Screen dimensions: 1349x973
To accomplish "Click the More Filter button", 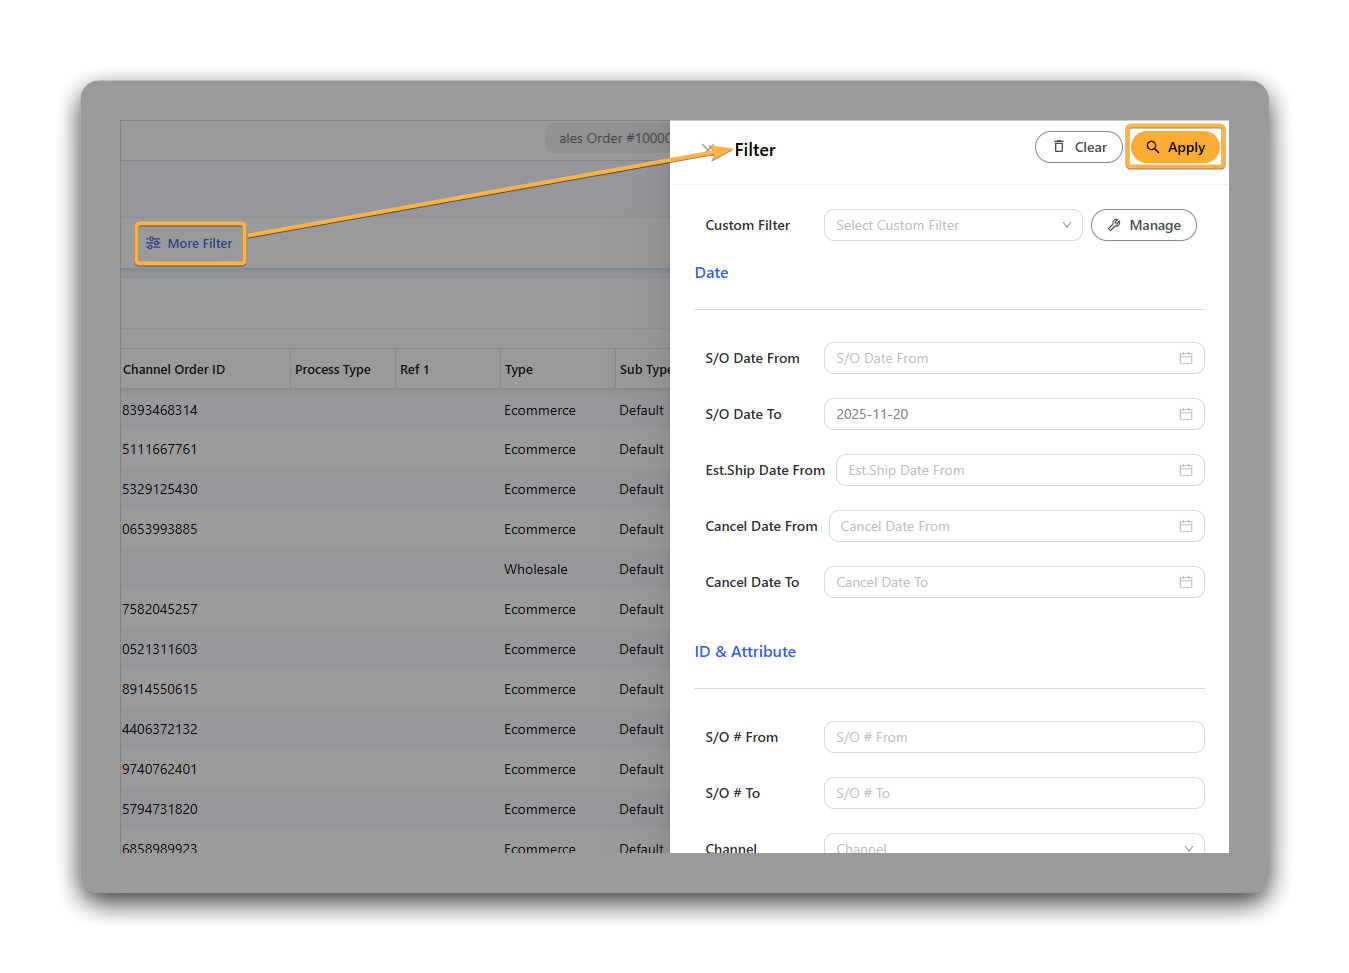I will 190,243.
